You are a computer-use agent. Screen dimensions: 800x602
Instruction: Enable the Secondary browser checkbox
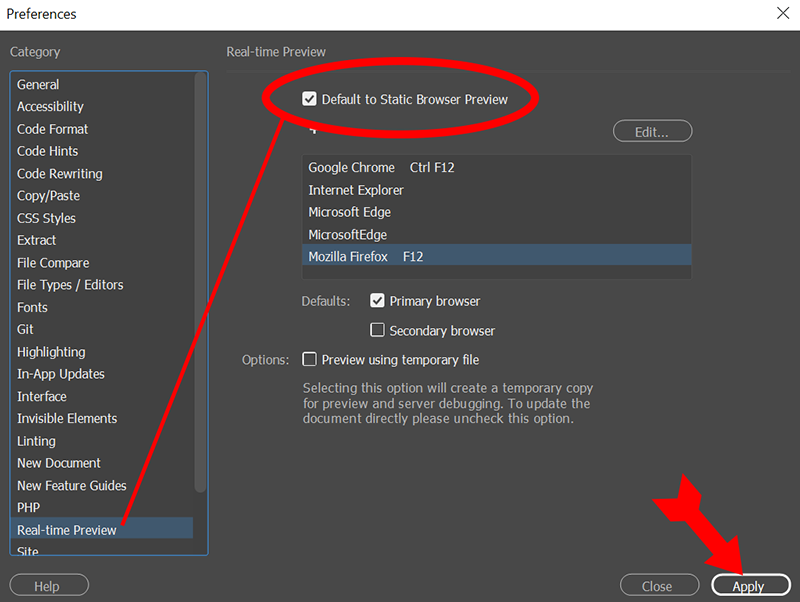click(x=377, y=330)
